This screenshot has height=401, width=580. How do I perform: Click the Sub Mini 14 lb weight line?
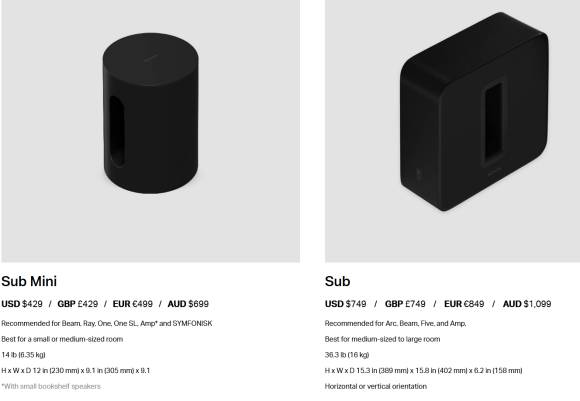pos(23,355)
